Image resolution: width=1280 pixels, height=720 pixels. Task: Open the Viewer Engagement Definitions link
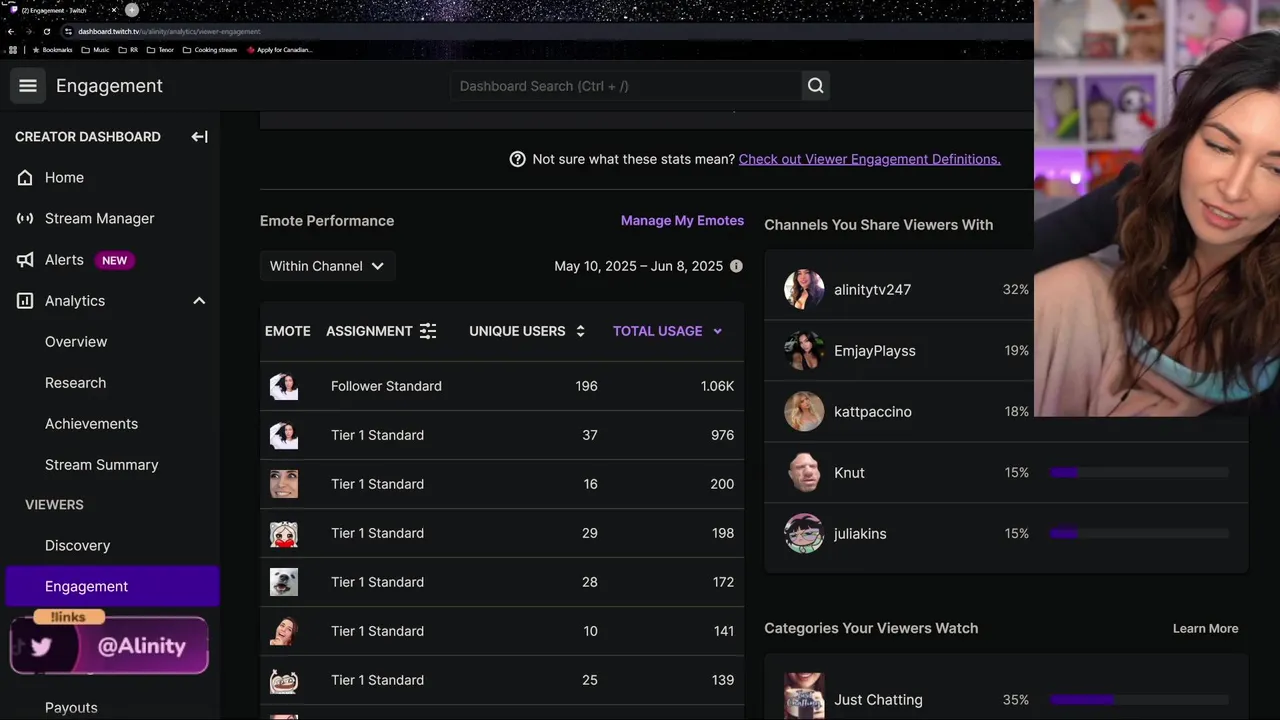(869, 159)
